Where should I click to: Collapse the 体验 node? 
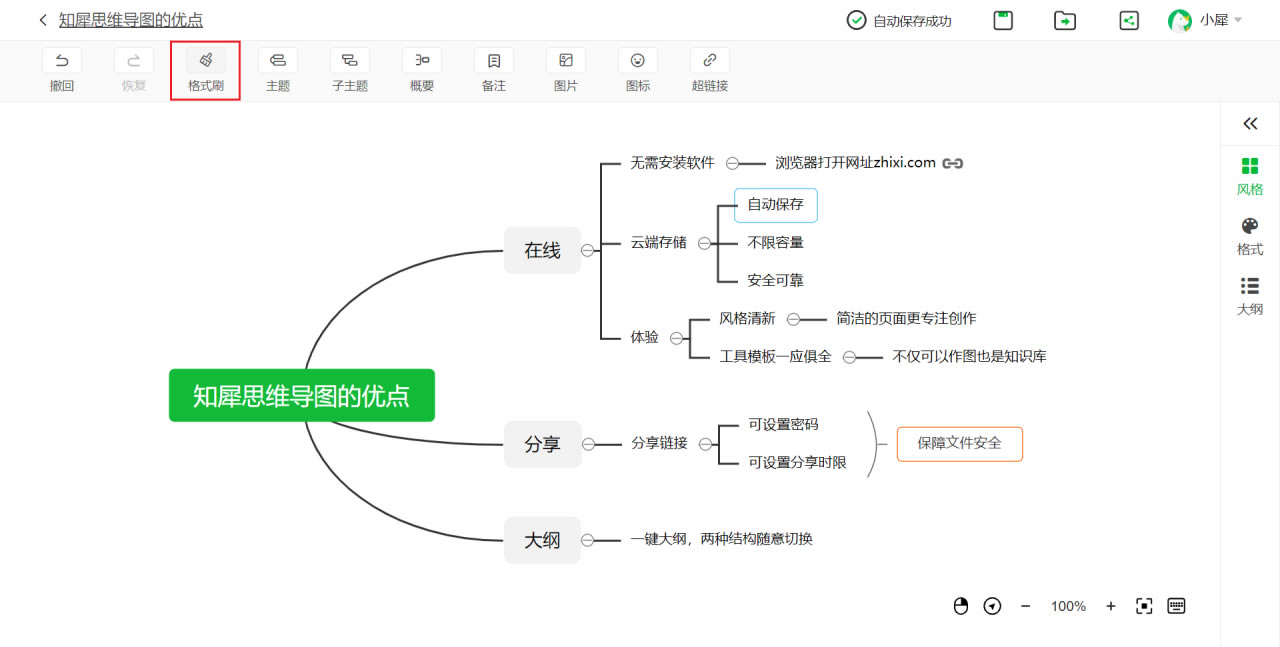pyautogui.click(x=677, y=338)
